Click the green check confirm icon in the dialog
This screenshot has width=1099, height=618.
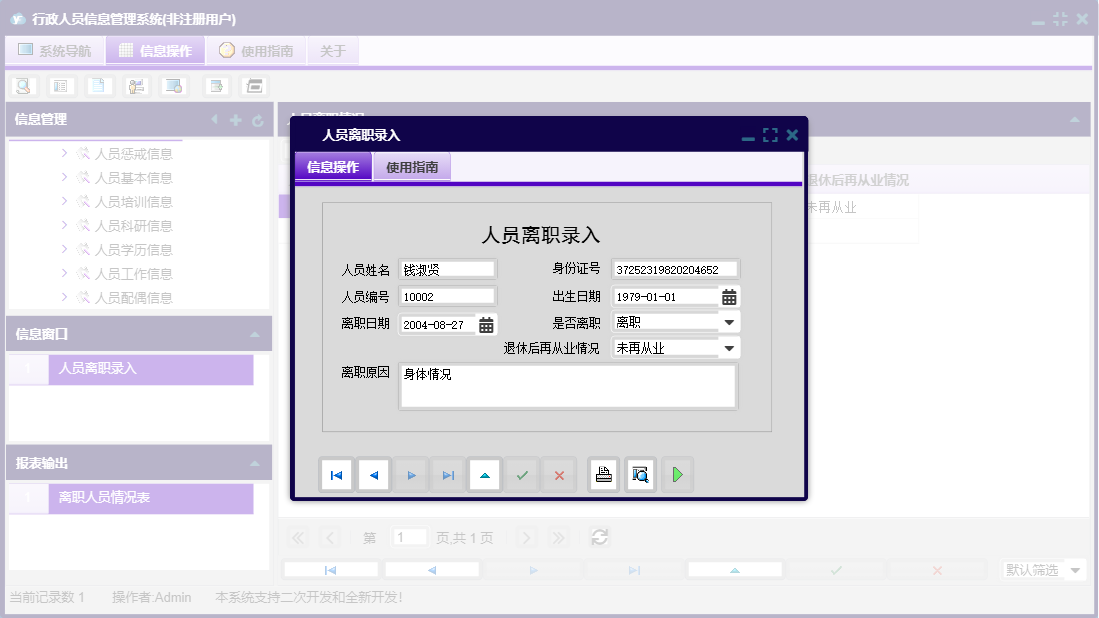522,474
